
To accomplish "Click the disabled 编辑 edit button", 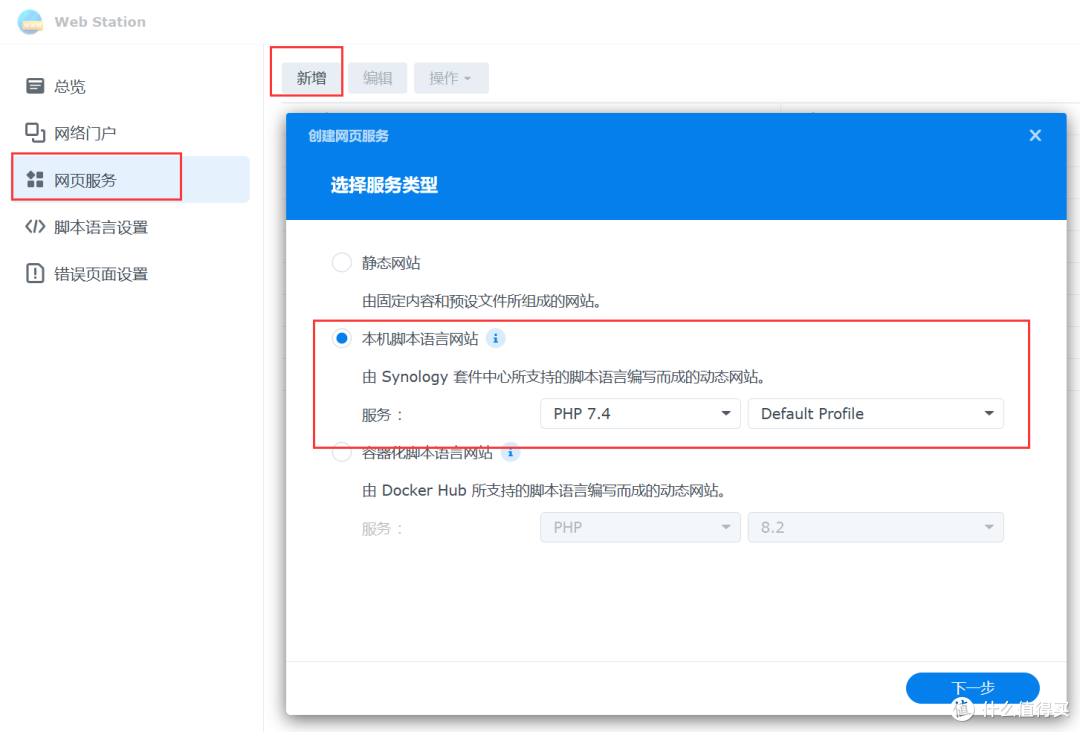I will click(x=377, y=77).
